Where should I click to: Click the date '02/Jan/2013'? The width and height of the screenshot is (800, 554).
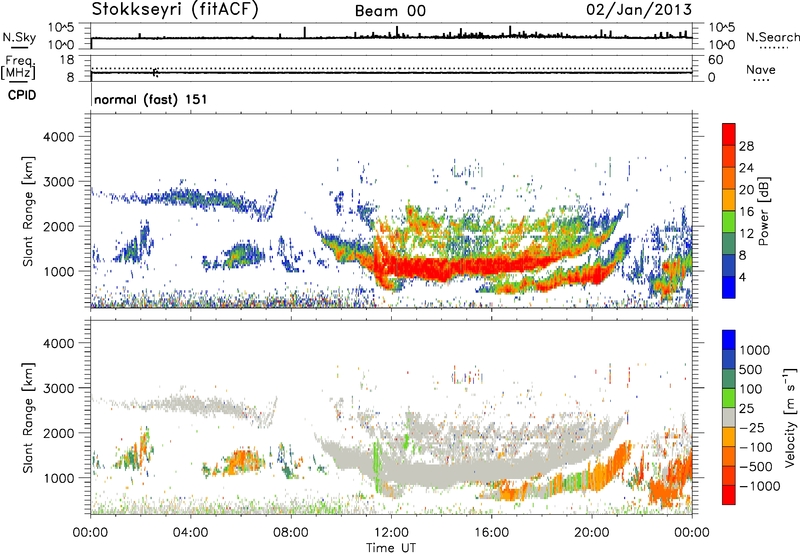[x=639, y=9]
